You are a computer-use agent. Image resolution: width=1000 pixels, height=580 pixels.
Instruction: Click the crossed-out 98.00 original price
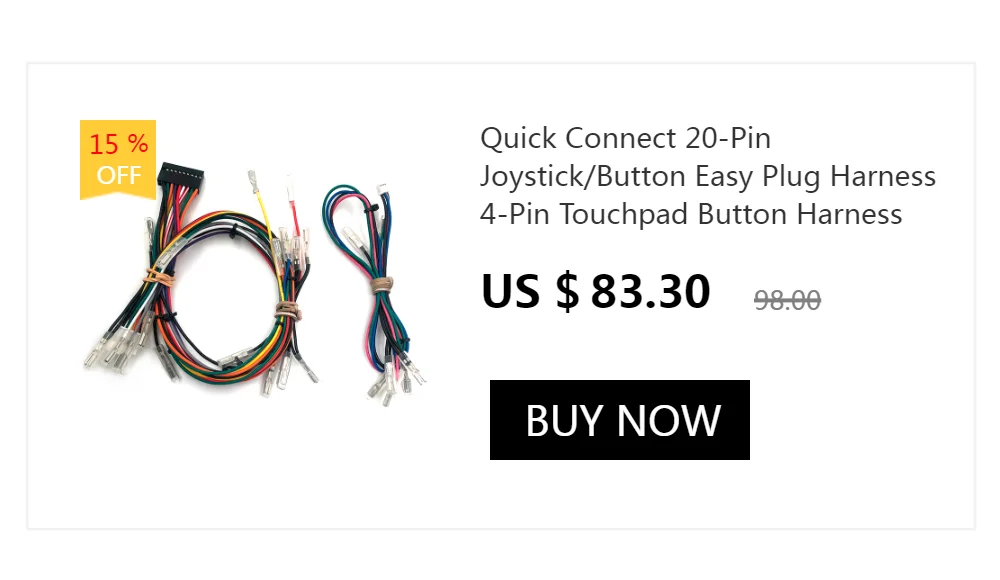(x=787, y=300)
